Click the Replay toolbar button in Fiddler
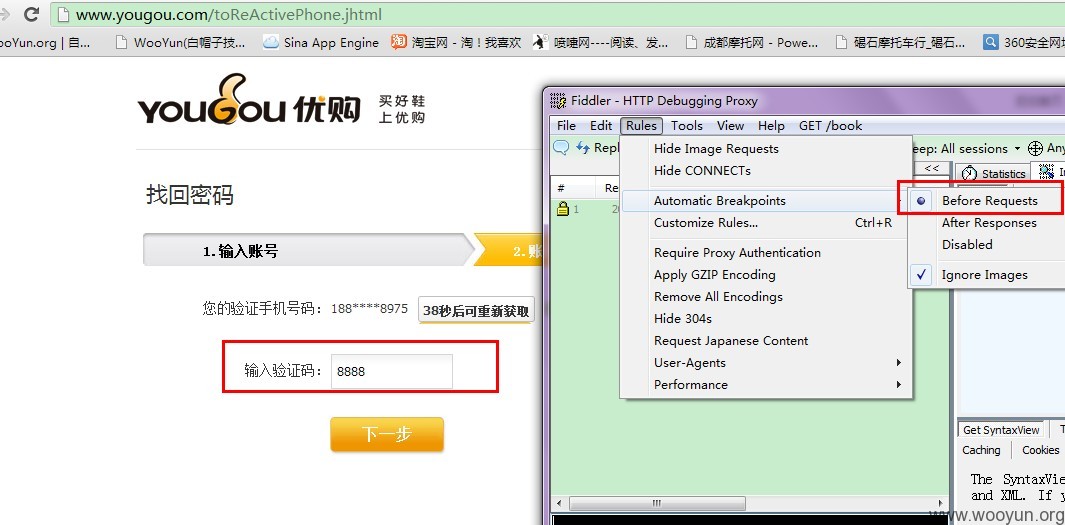The image size is (1065, 525). pyautogui.click(x=598, y=147)
